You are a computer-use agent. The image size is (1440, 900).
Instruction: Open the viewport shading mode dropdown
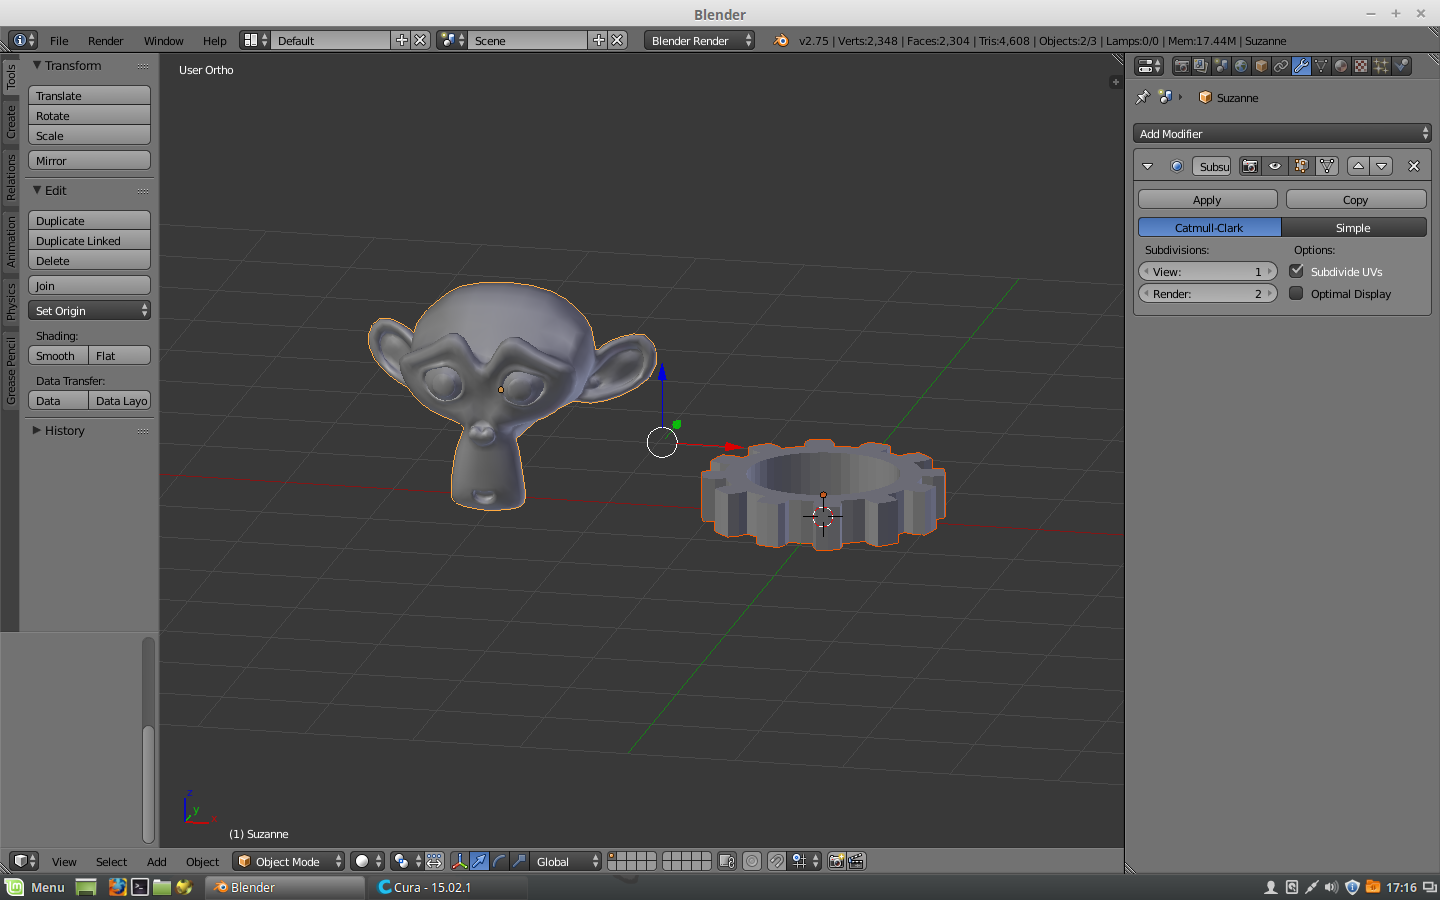pos(368,861)
